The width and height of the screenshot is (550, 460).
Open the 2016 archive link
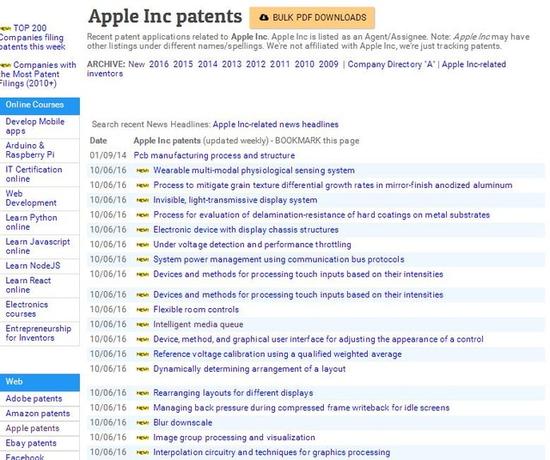pyautogui.click(x=159, y=64)
